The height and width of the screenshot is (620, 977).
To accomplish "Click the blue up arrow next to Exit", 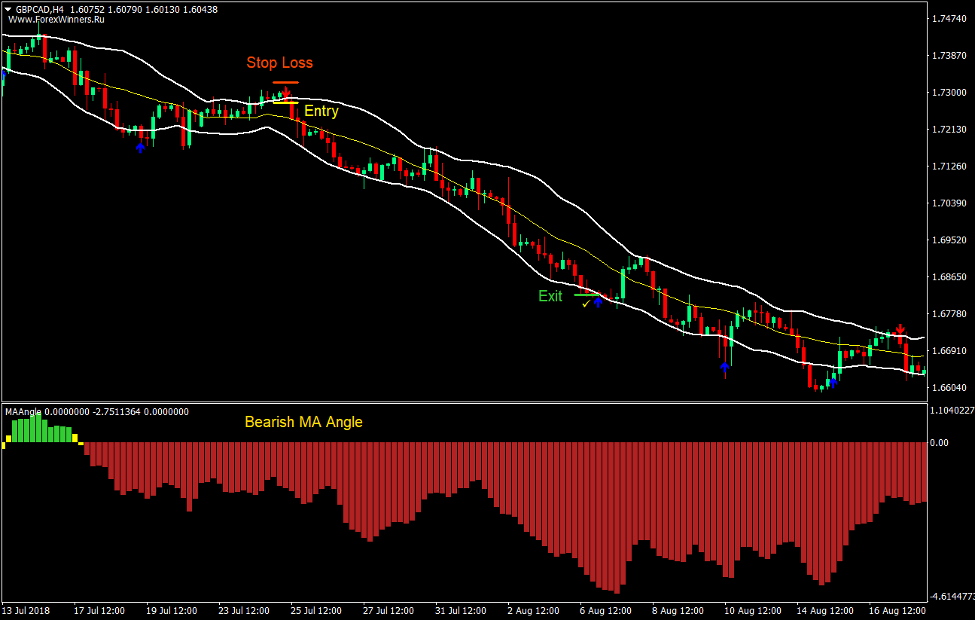I will click(598, 303).
